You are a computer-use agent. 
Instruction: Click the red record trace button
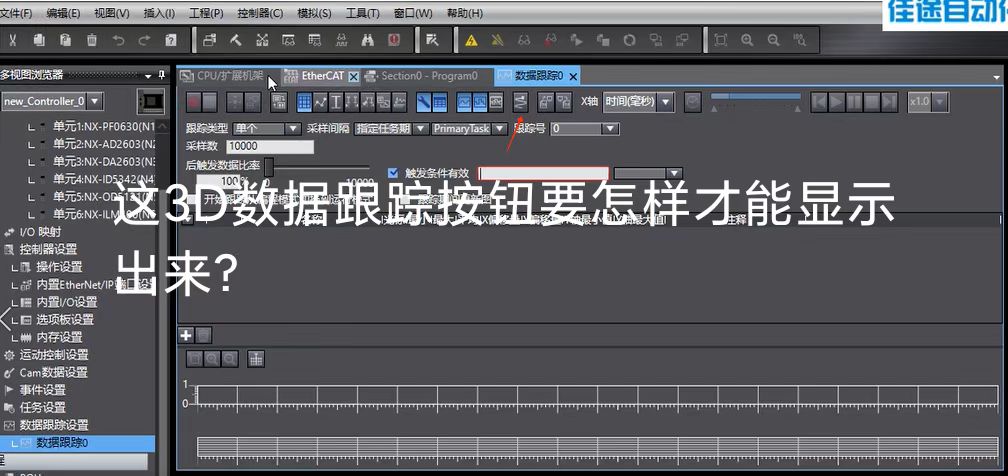pos(194,101)
